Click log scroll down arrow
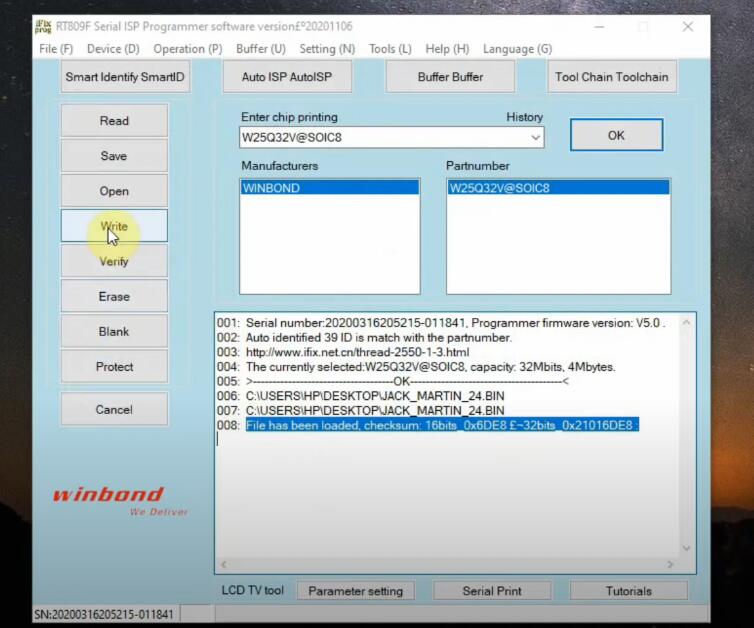This screenshot has height=628, width=754. 686,548
